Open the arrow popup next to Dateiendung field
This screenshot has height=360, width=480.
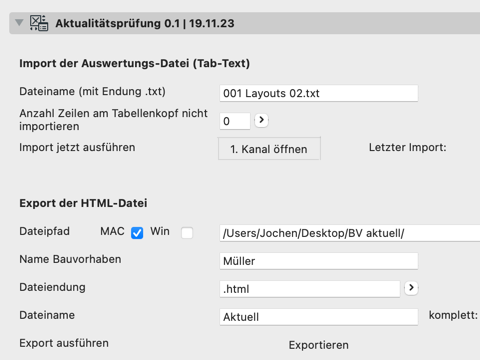(x=411, y=288)
